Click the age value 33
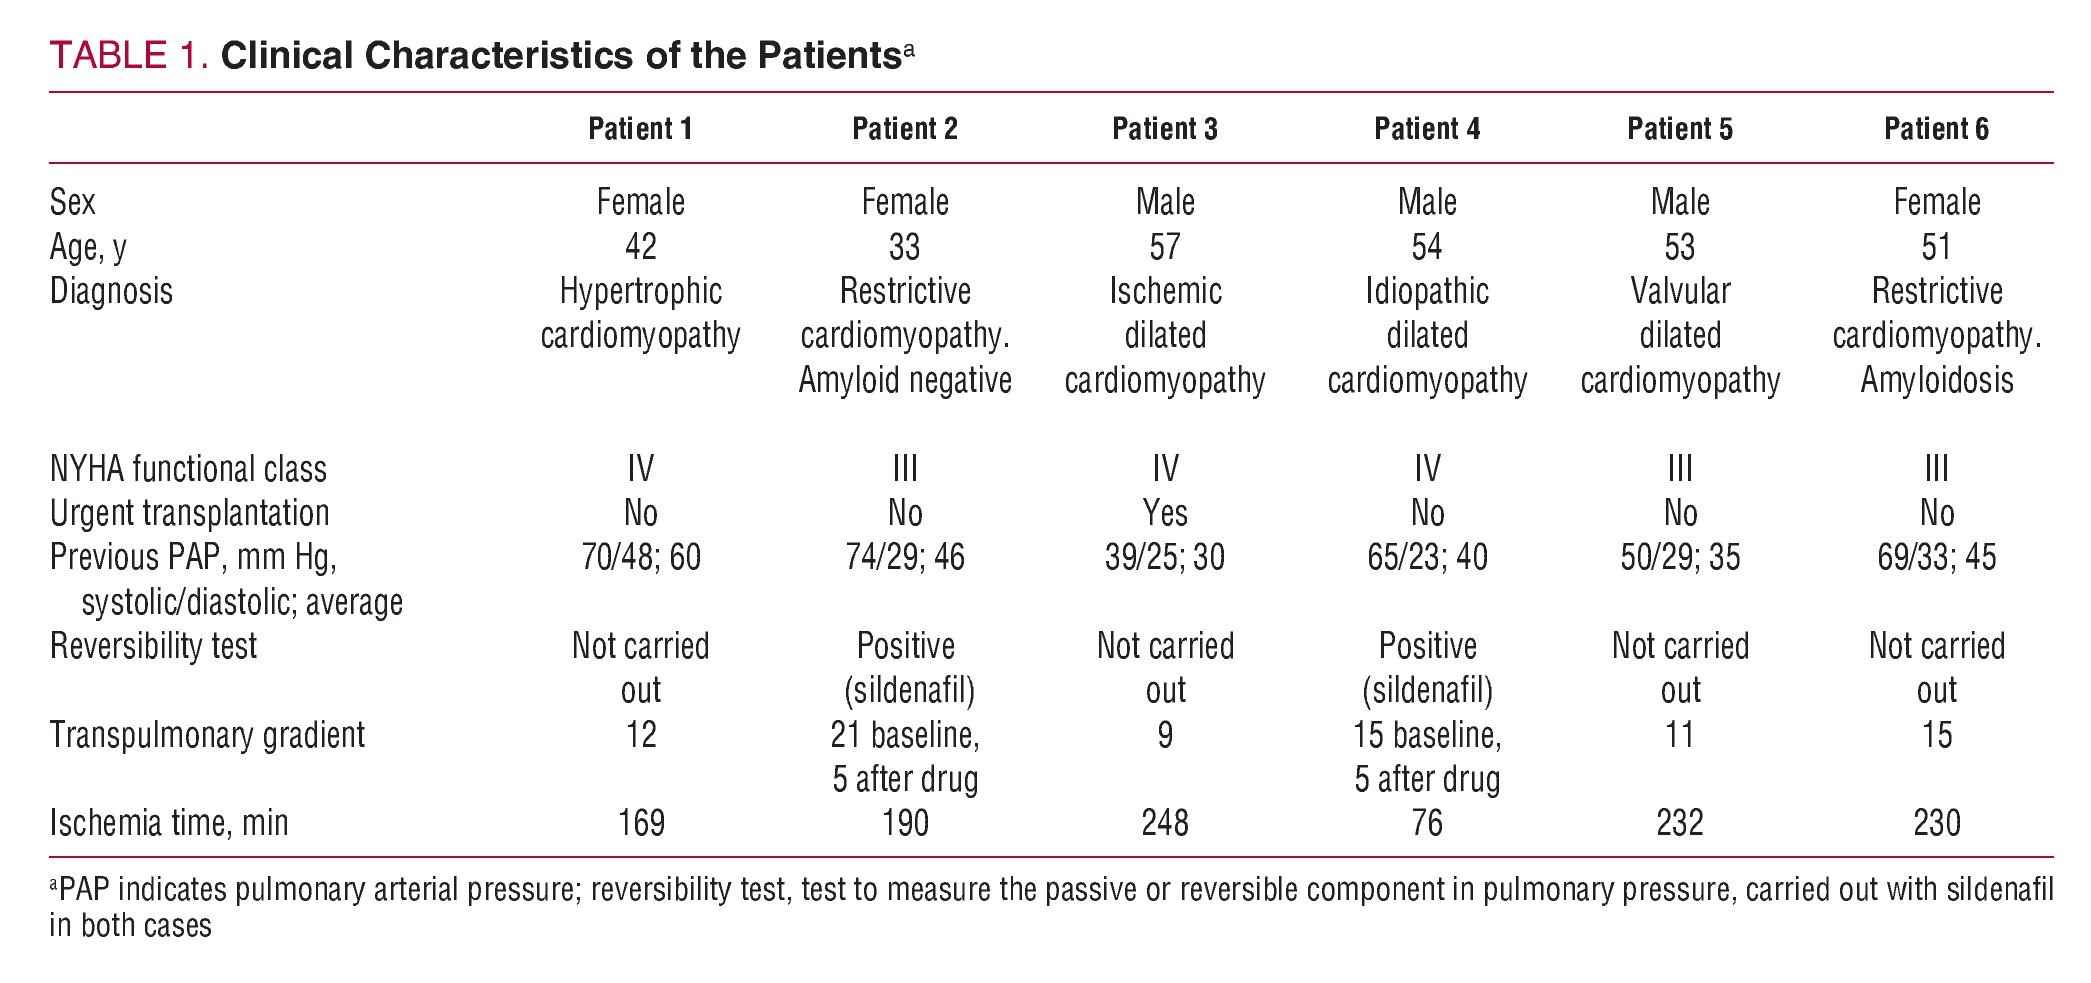The height and width of the screenshot is (983, 2091). point(904,247)
